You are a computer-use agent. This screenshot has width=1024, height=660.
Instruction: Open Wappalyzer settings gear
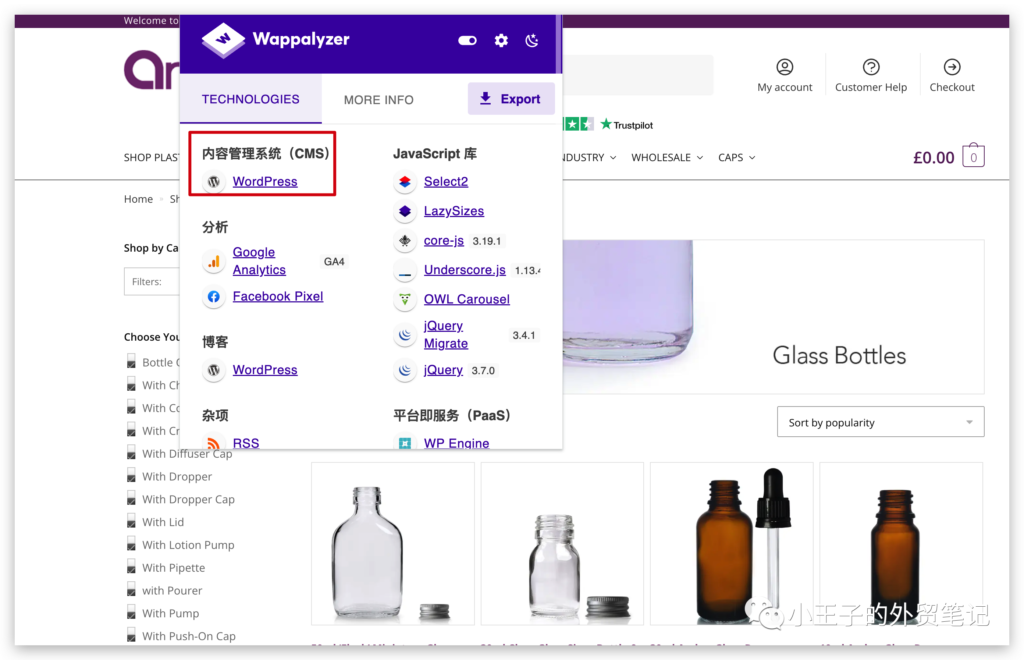click(501, 40)
